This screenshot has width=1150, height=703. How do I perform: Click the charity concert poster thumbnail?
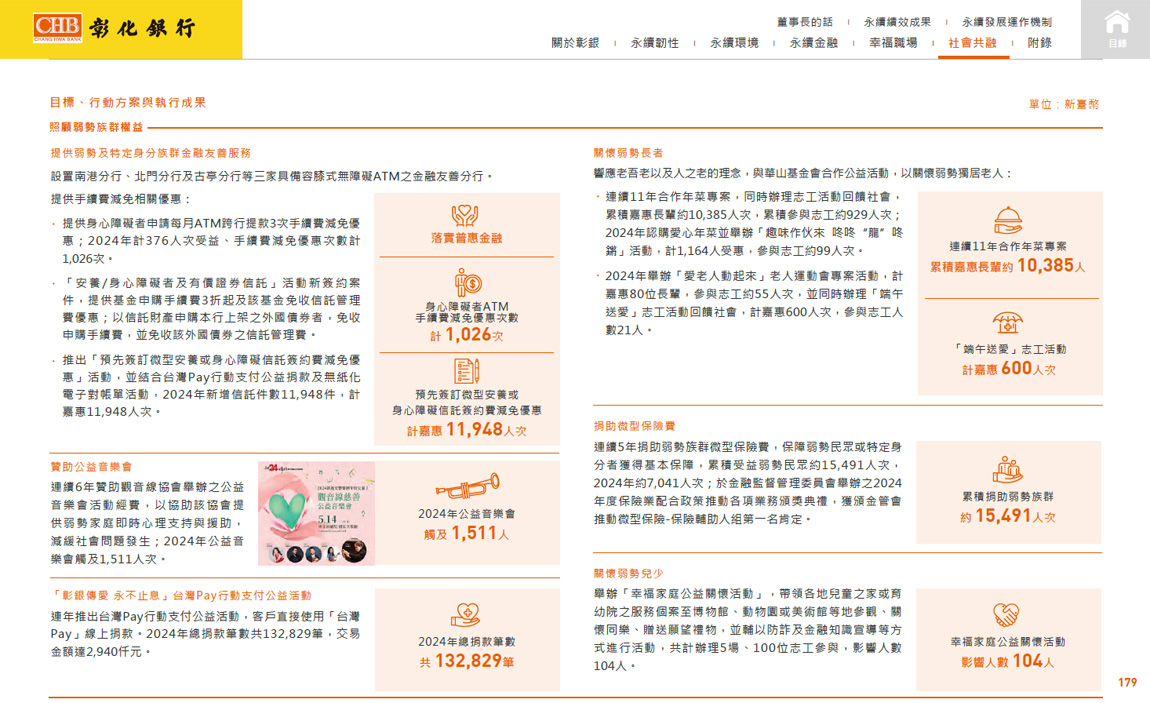316,513
